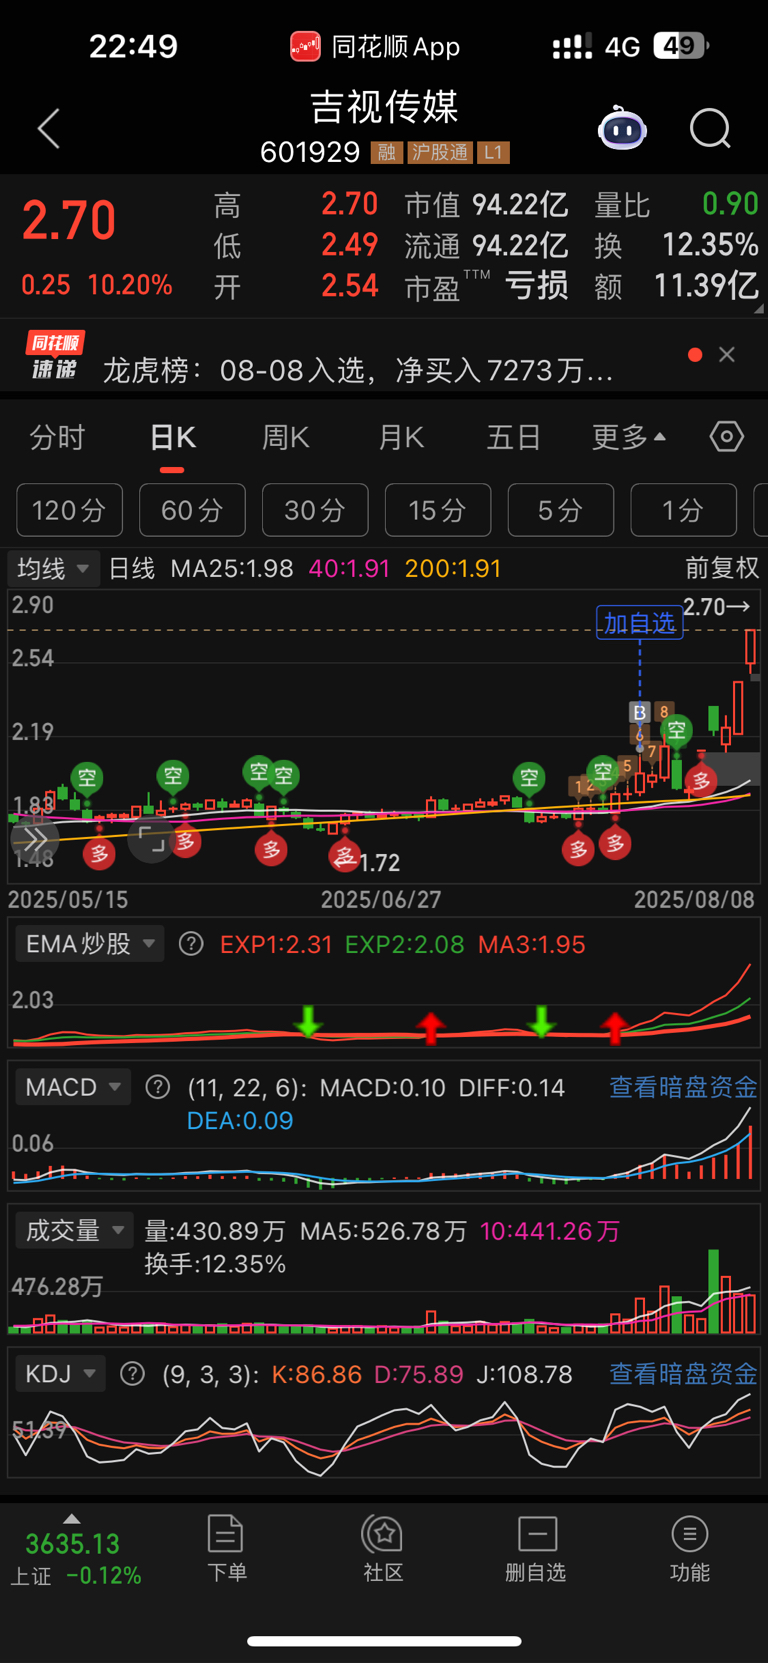Open the 成交量 indicator dropdown
The image size is (768, 1663).
[75, 1230]
